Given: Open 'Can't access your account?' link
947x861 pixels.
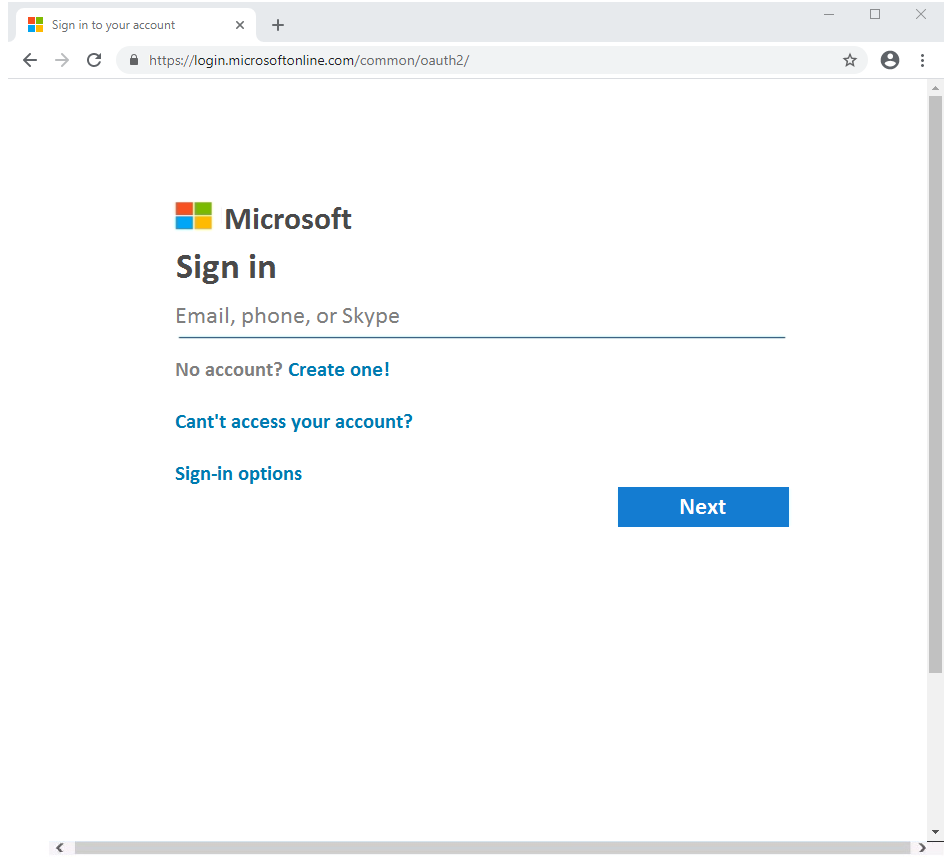Looking at the screenshot, I should [x=293, y=422].
